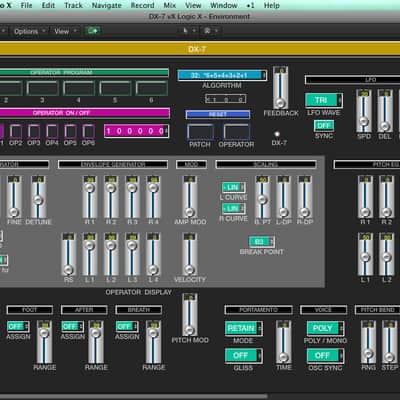Toggle the BREATH ASSIGN switch showing OFF
Viewport: 400px width, 400px height.
point(127,326)
